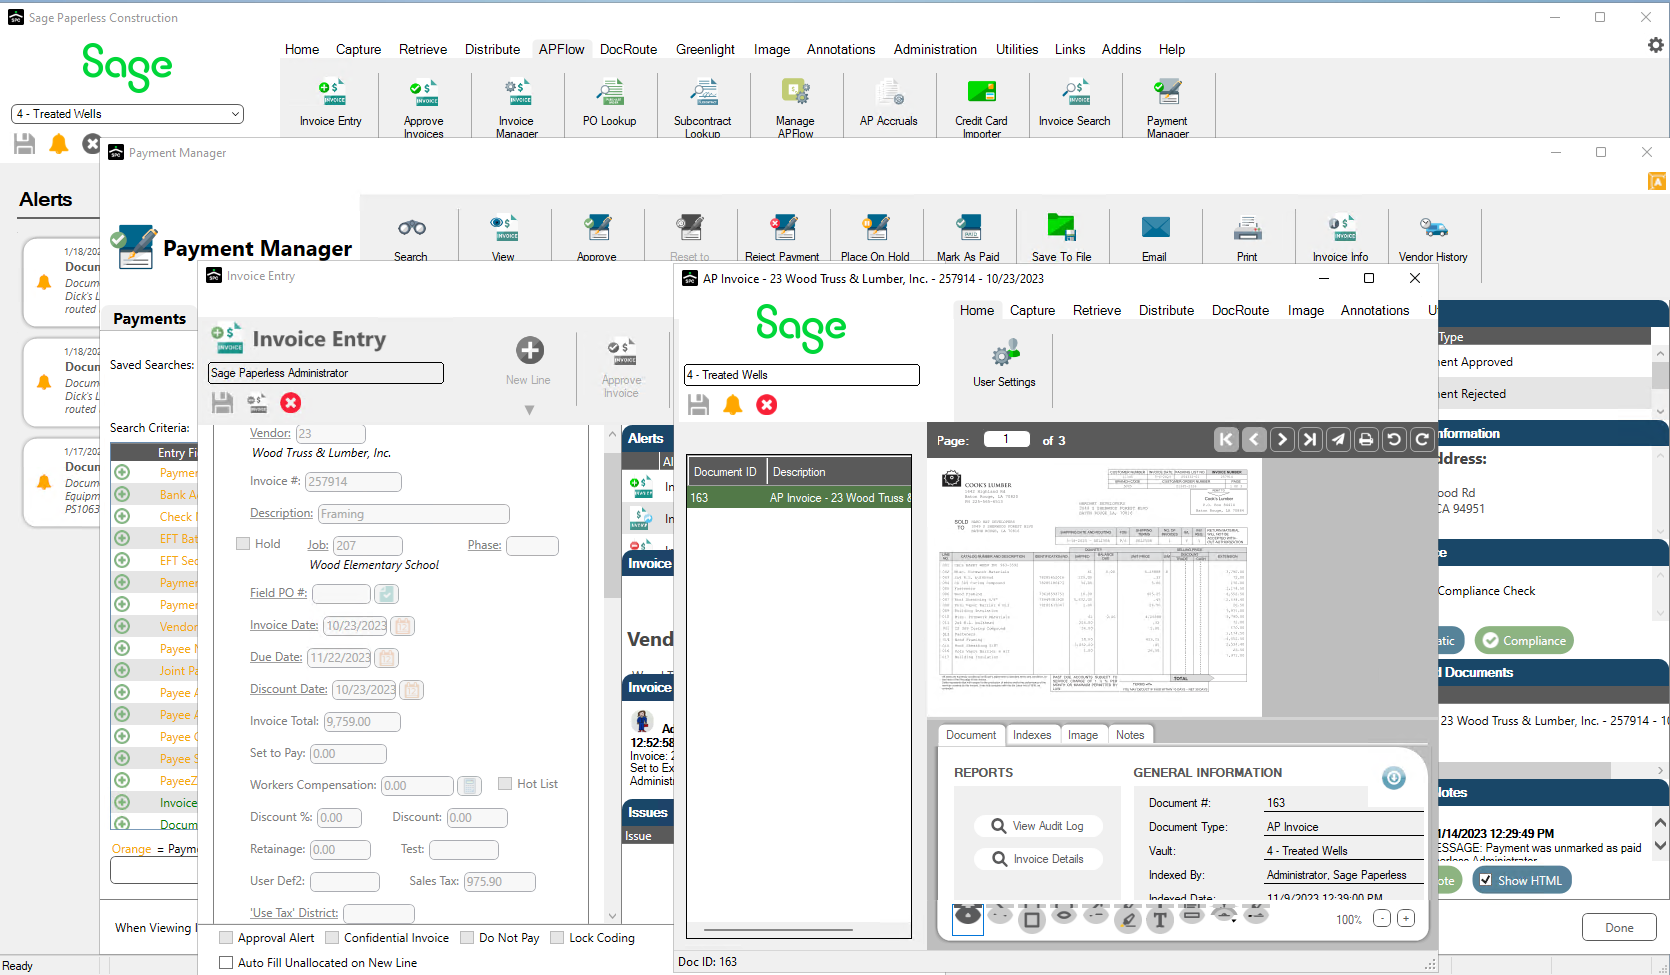1670x975 pixels.
Task: Rotate document clockwise in viewer
Action: pyautogui.click(x=1422, y=440)
